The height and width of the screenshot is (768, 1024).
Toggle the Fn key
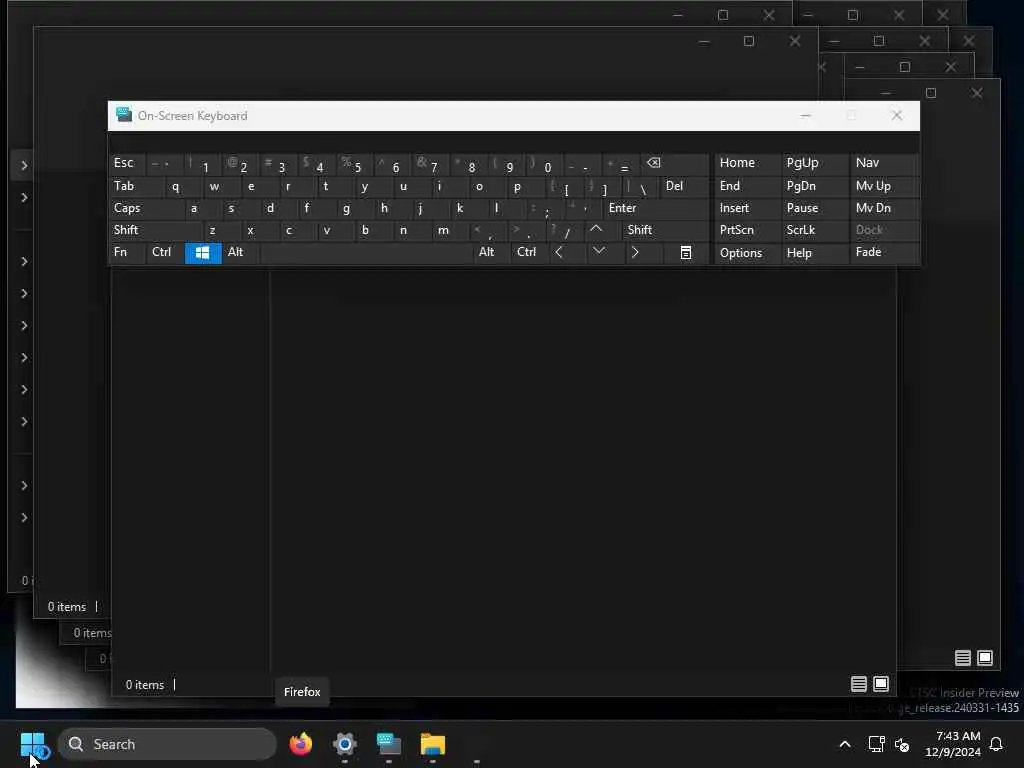coord(127,253)
